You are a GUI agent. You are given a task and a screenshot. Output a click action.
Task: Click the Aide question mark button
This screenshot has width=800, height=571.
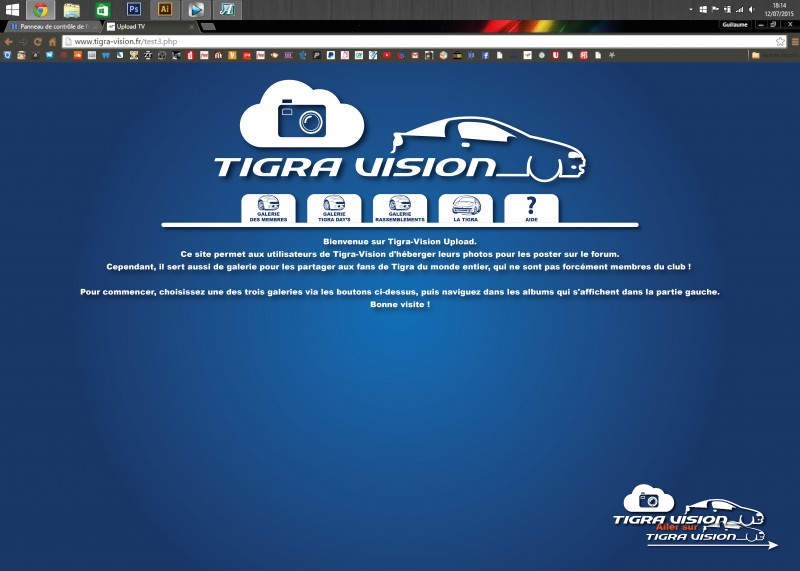[531, 208]
